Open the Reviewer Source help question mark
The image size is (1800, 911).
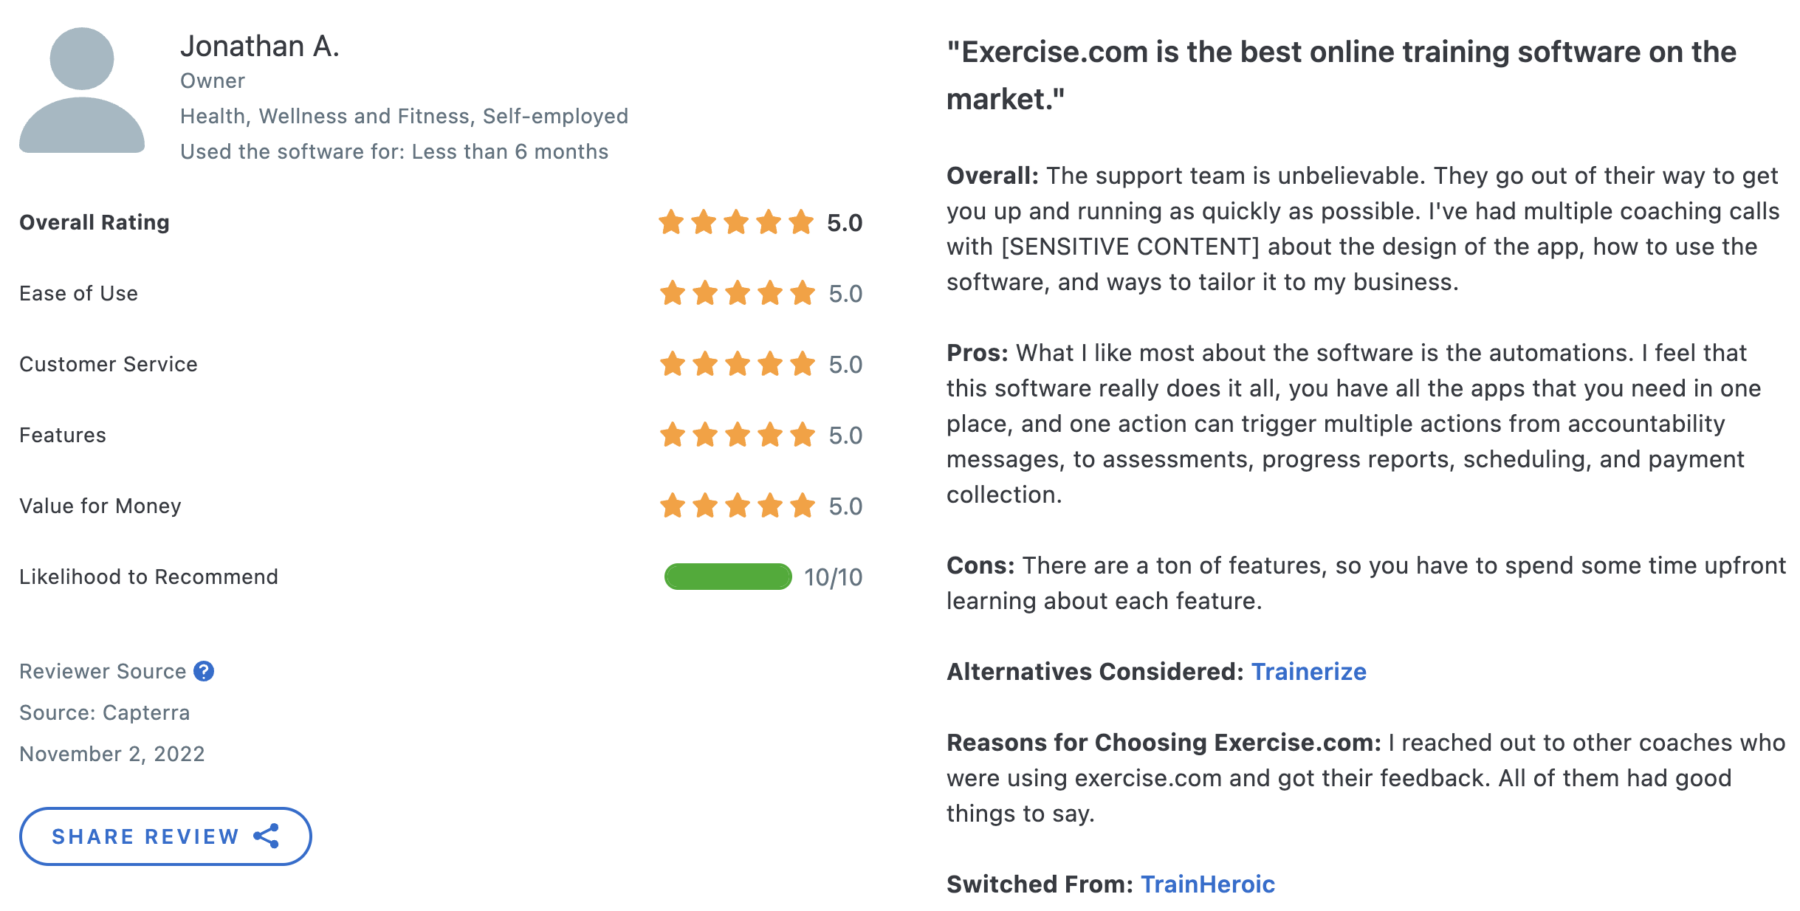tap(204, 671)
